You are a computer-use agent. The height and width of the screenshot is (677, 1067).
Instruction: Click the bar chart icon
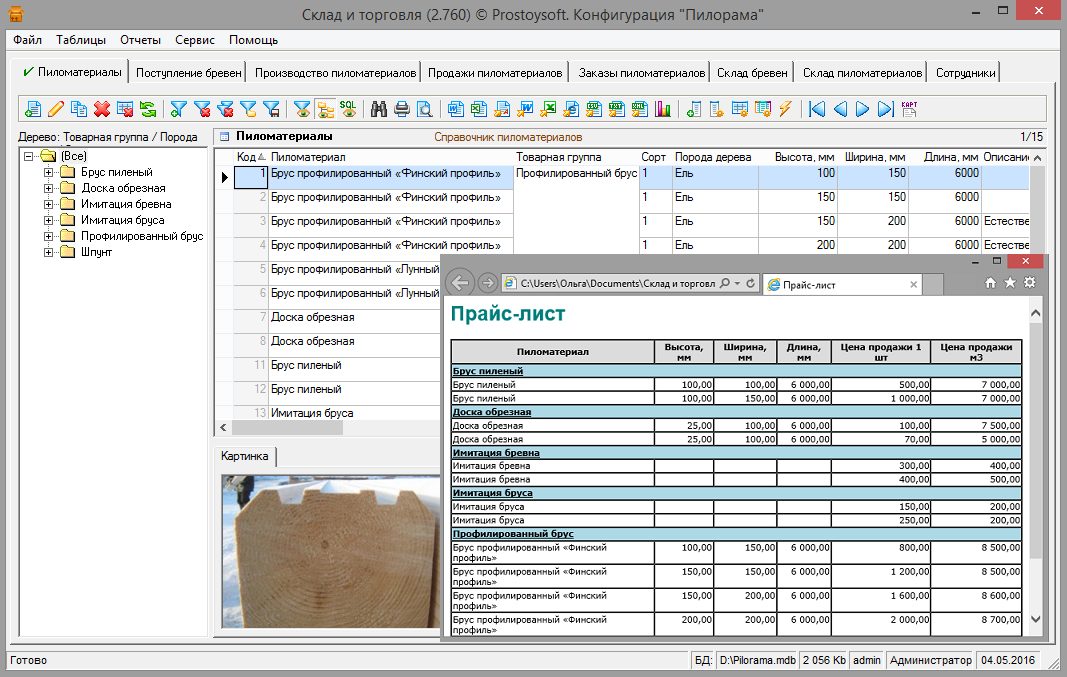click(x=662, y=109)
